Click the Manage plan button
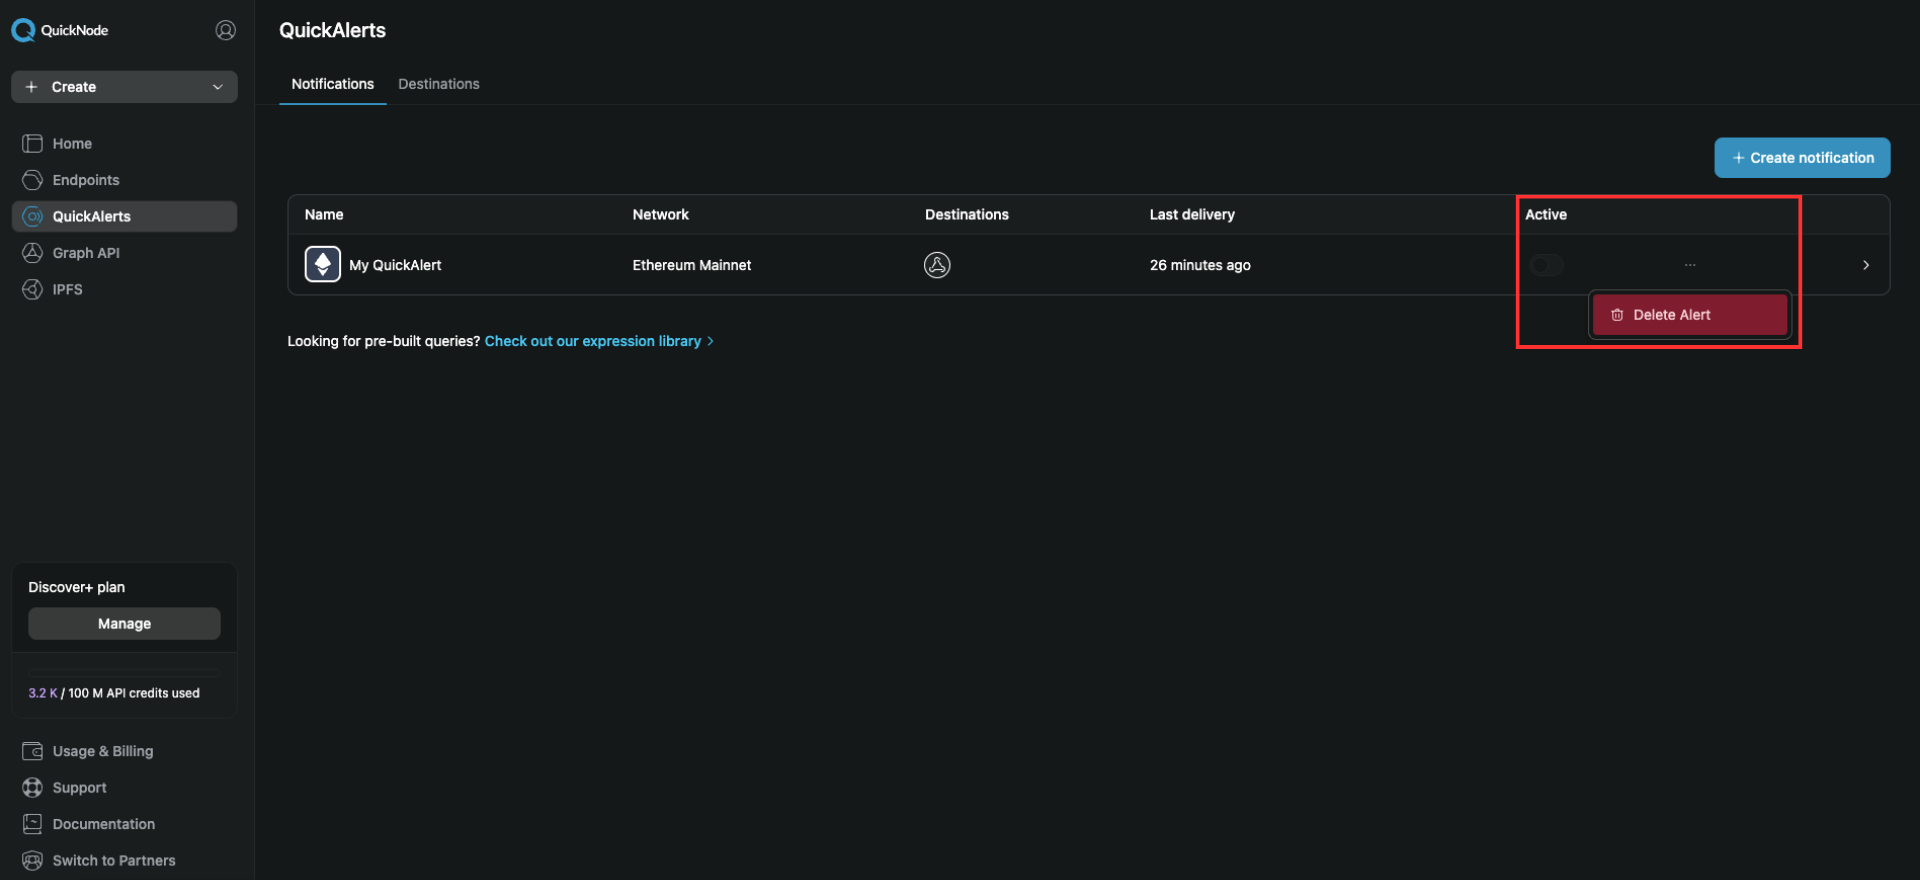Viewport: 1920px width, 880px height. click(x=124, y=623)
